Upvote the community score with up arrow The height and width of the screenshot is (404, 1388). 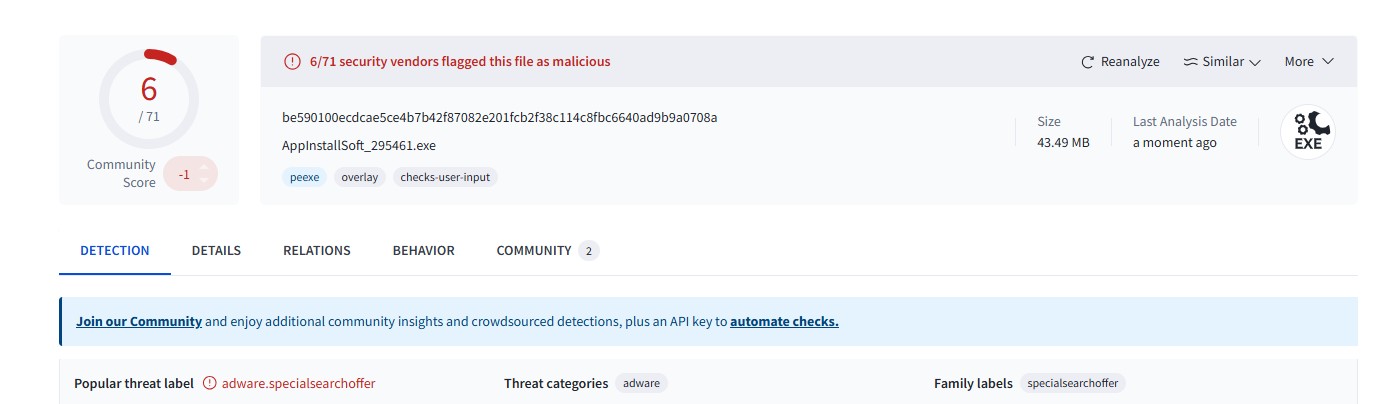pos(204,167)
